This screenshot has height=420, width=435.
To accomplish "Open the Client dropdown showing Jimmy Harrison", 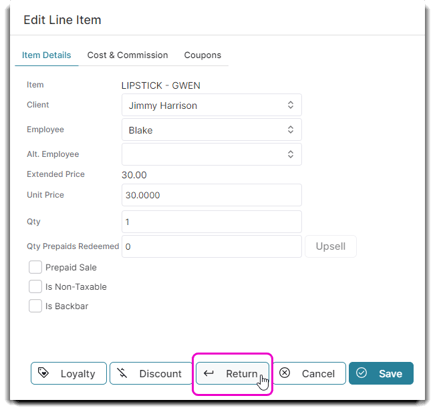I will (212, 105).
